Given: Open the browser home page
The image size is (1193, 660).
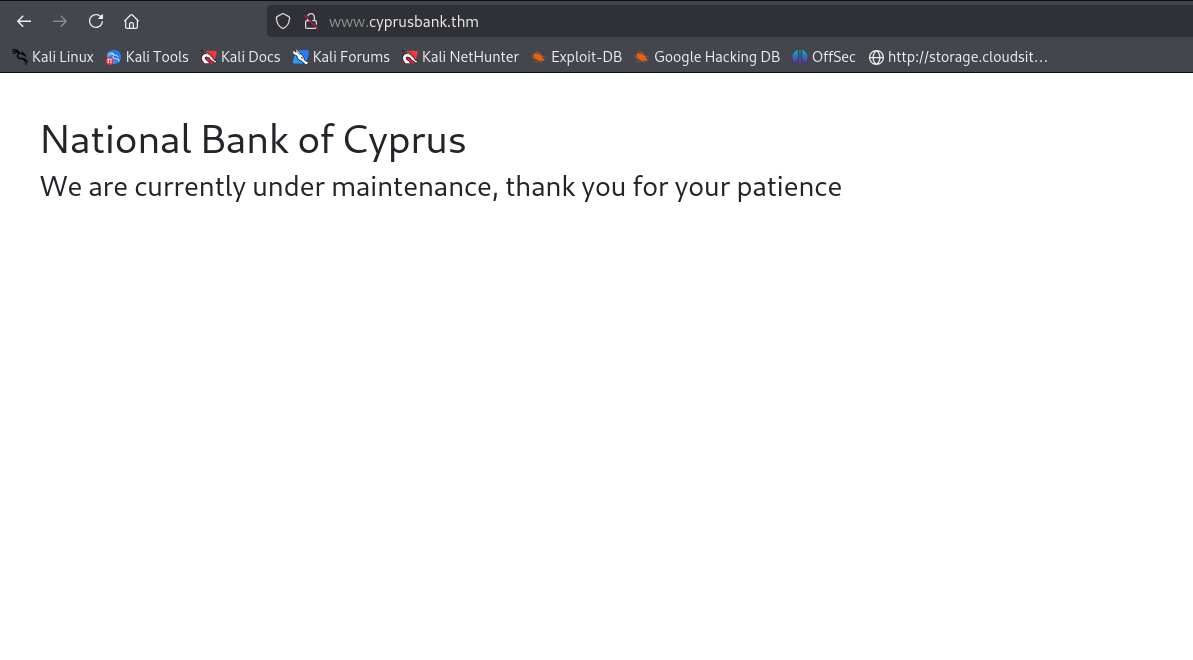Looking at the screenshot, I should pos(132,21).
